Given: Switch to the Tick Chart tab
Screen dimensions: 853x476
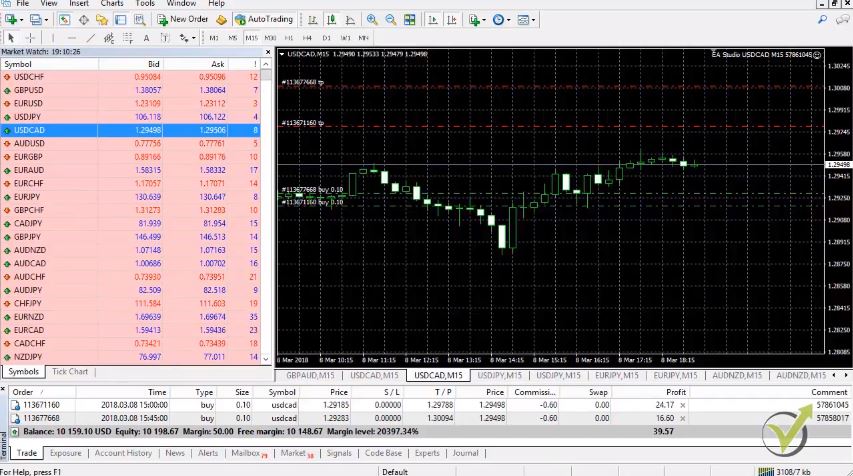Looking at the screenshot, I should (70, 372).
